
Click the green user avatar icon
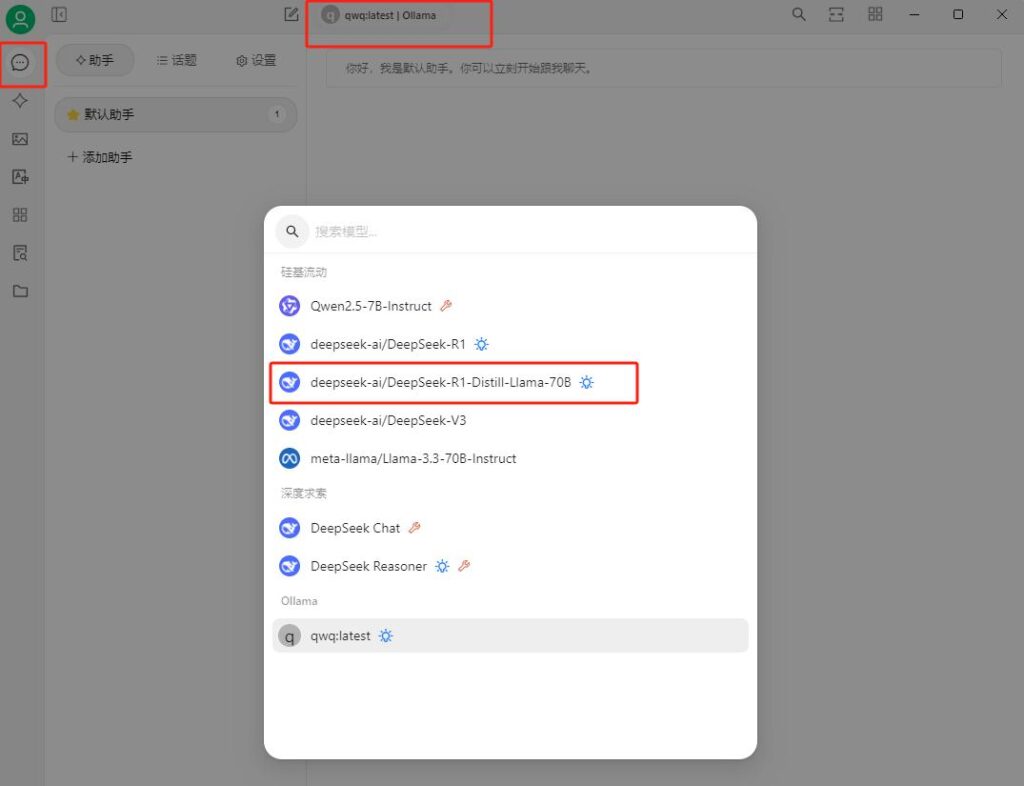point(20,18)
